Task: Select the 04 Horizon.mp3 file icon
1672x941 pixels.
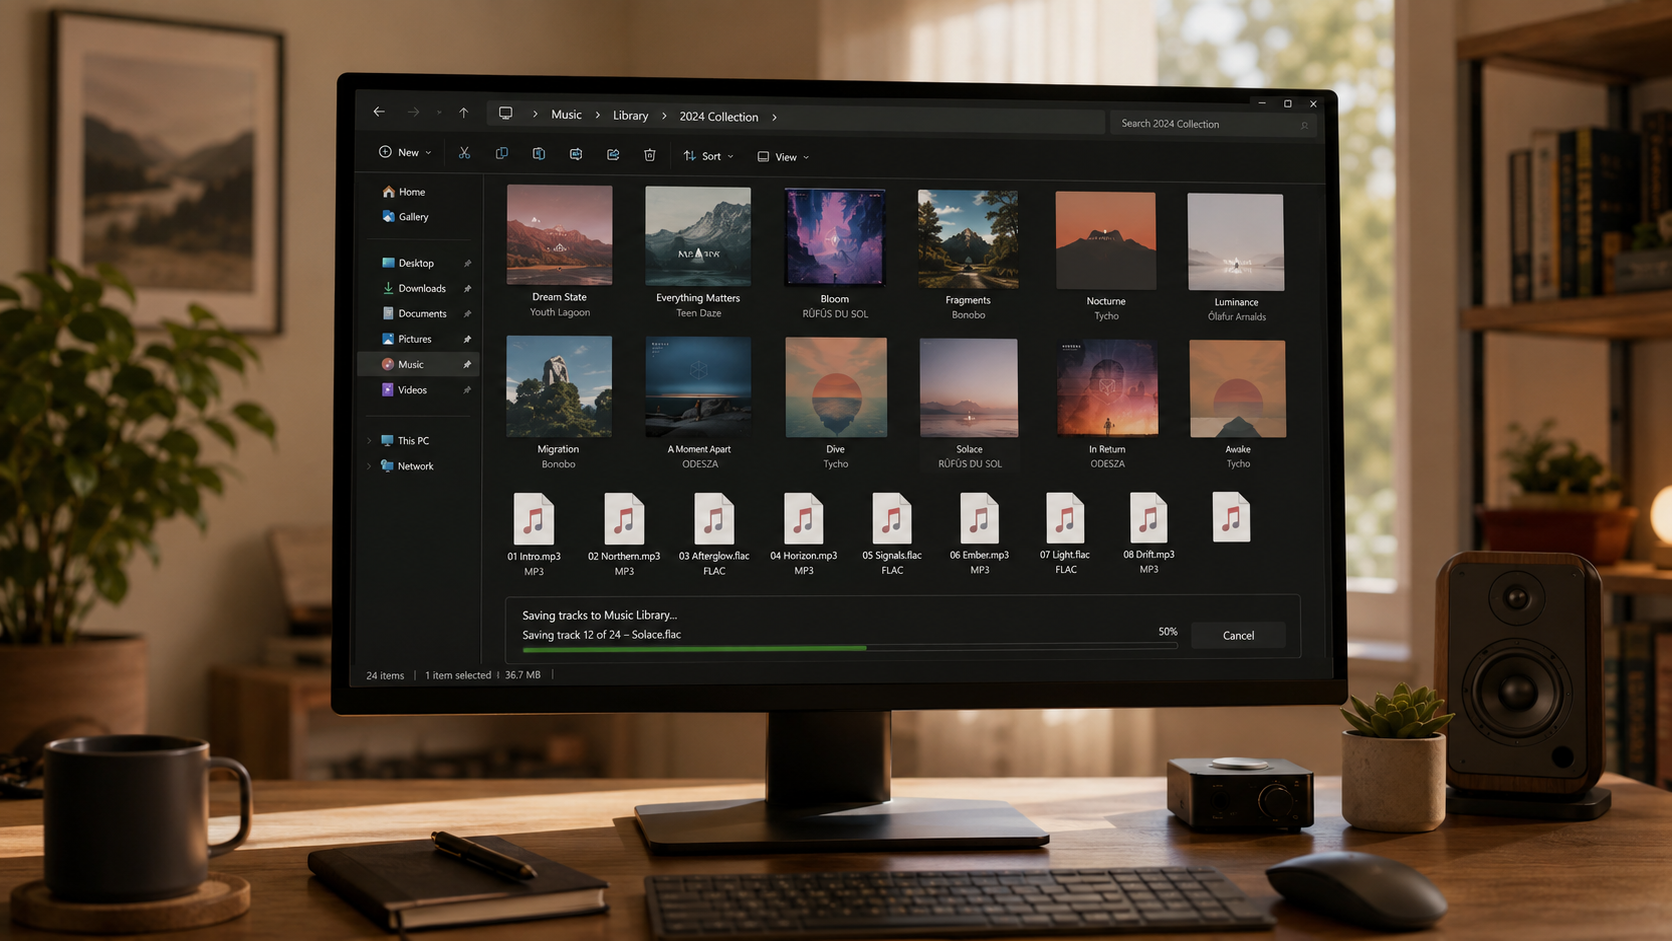Action: click(x=803, y=519)
